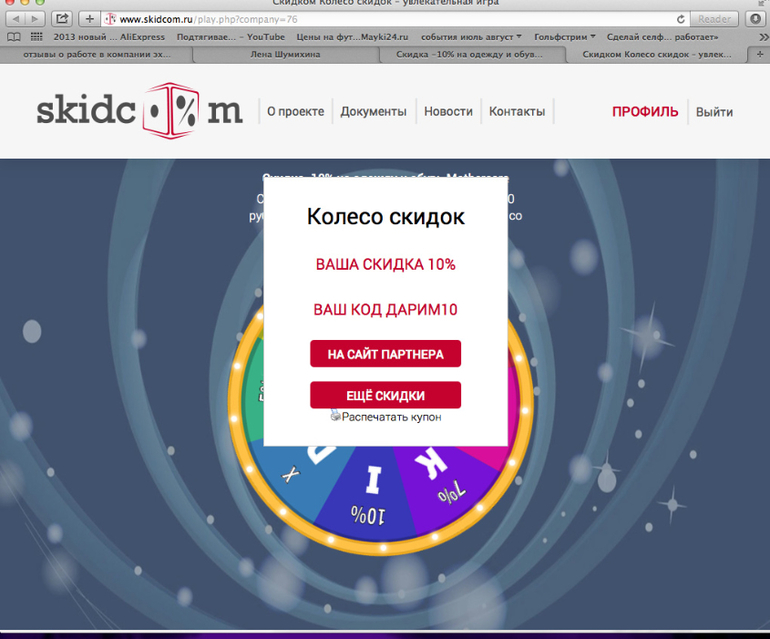Click the address bar URL field
Screen dimensions: 770x639
point(400,19)
